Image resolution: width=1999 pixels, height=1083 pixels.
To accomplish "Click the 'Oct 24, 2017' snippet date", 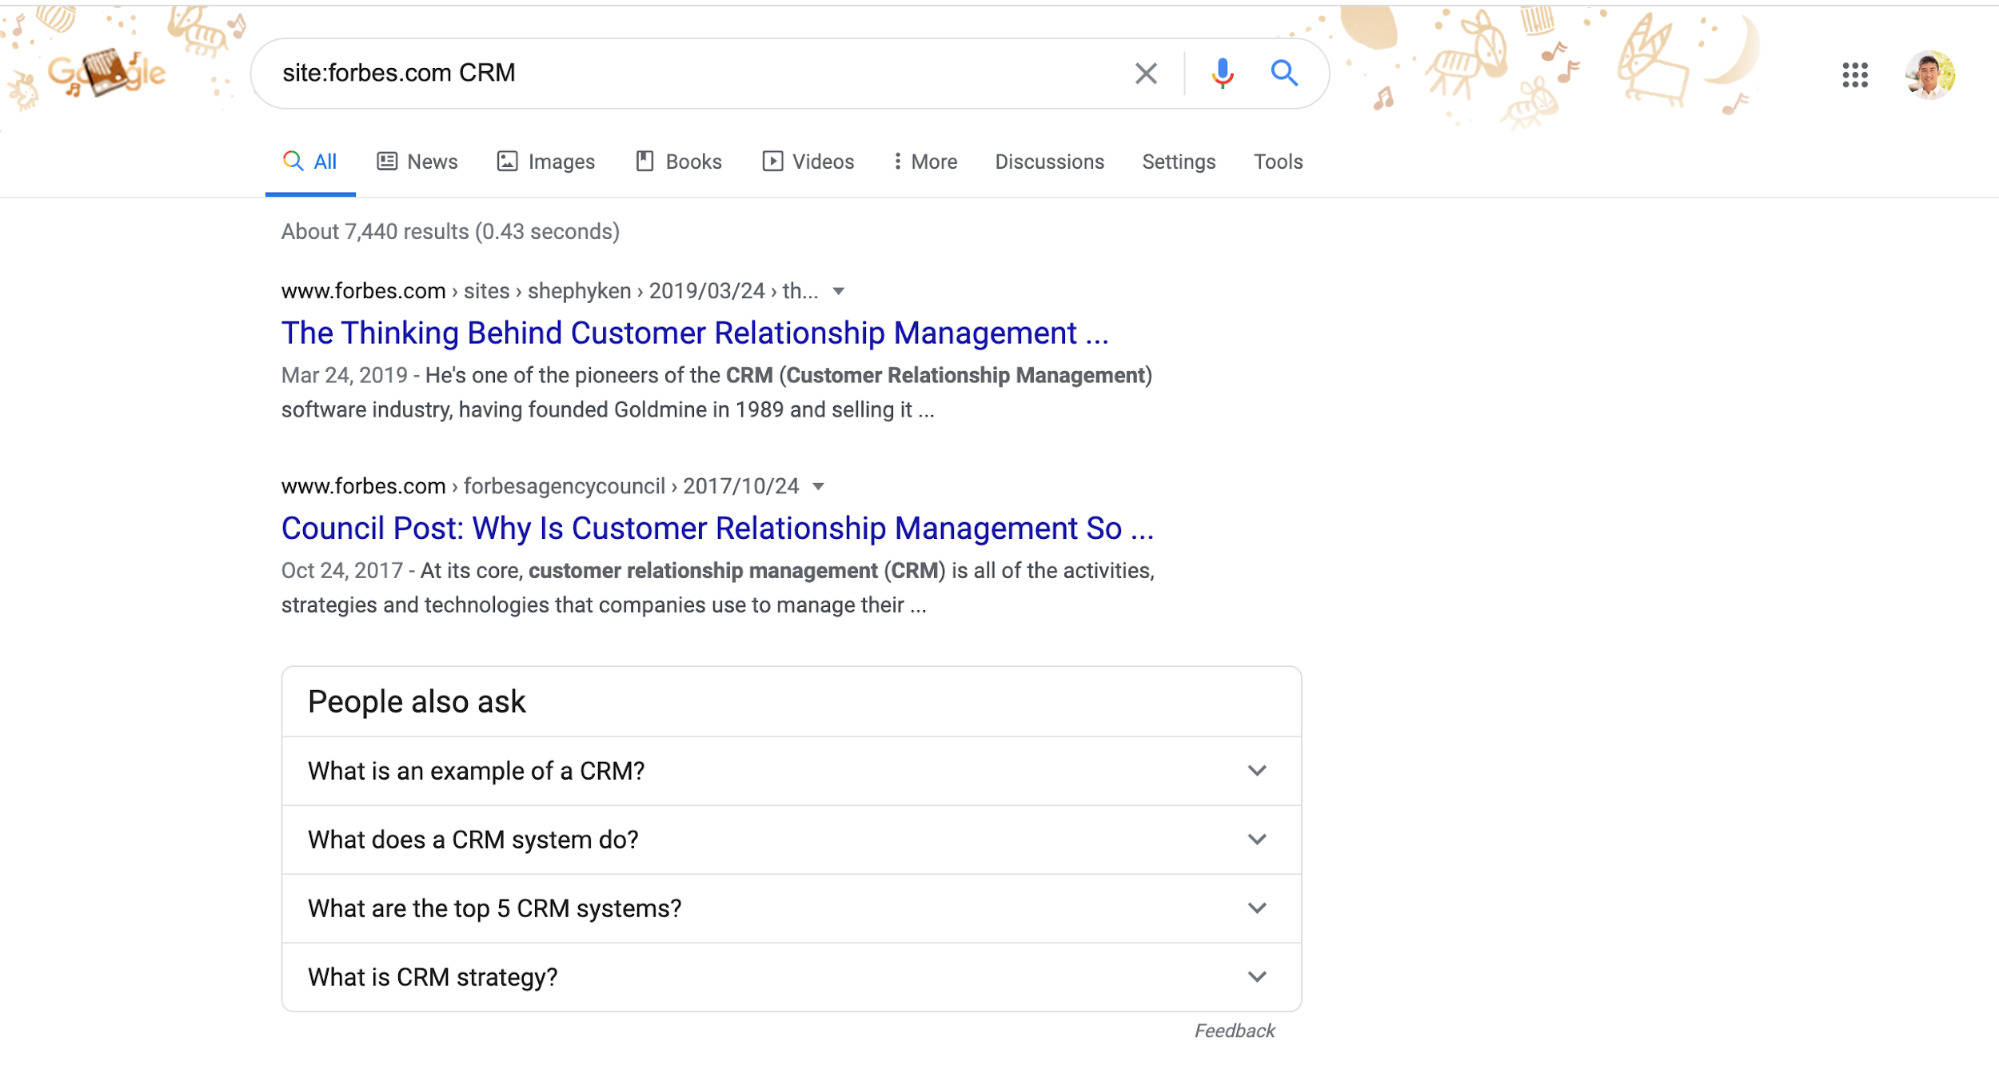I will click(341, 571).
